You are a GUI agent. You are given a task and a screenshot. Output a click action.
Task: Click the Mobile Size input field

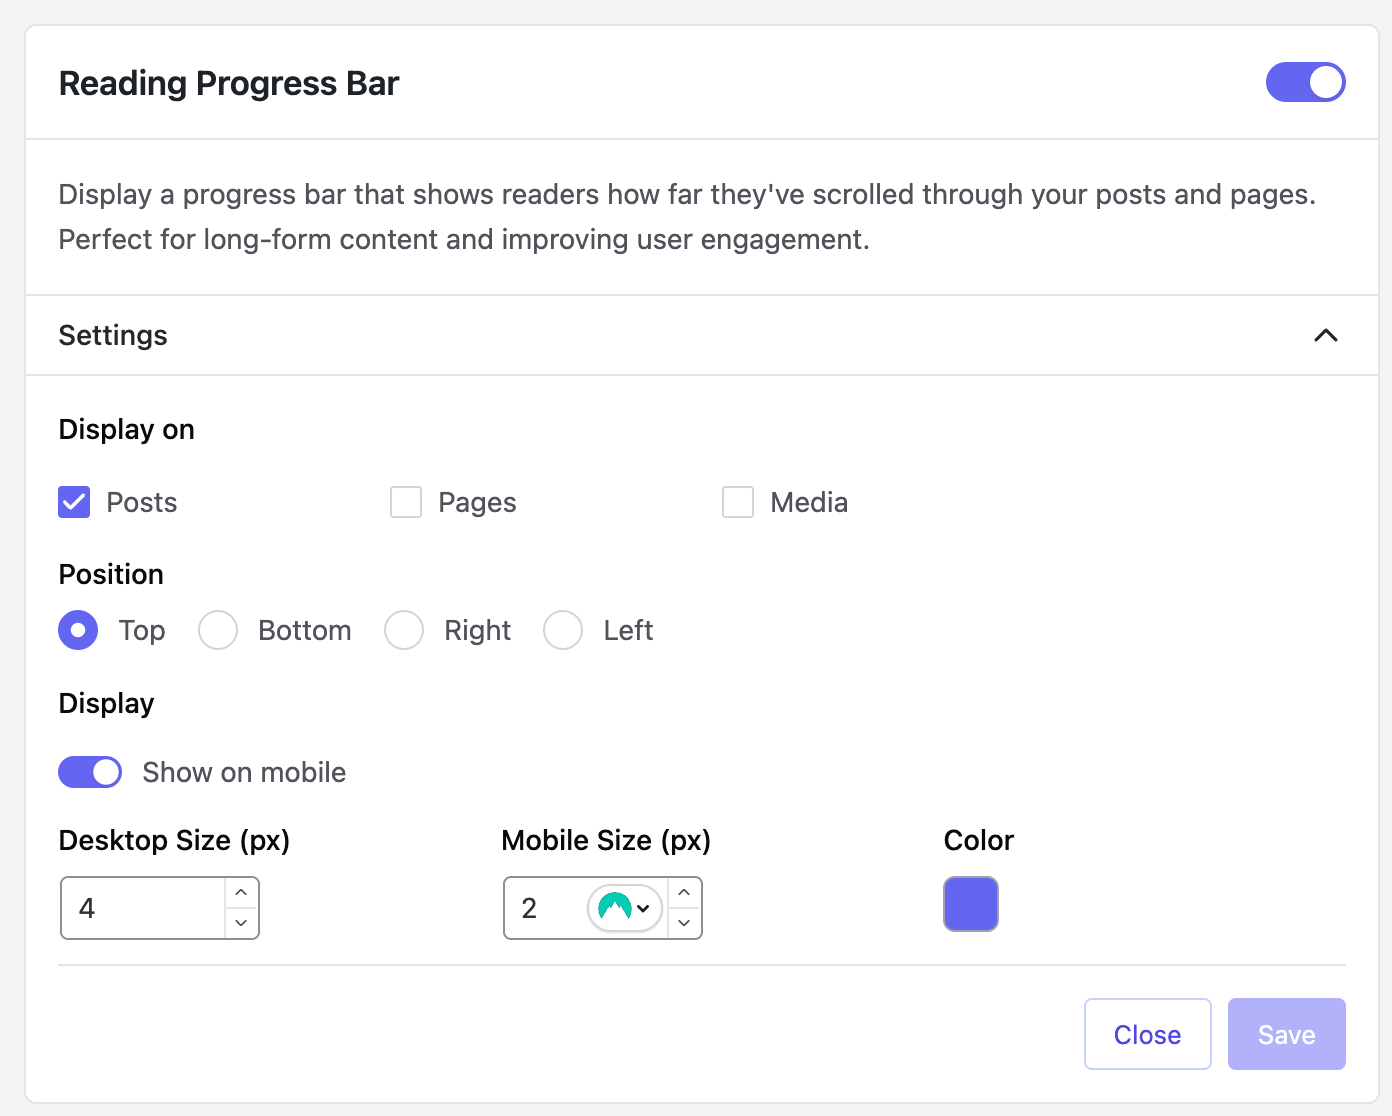pos(545,908)
